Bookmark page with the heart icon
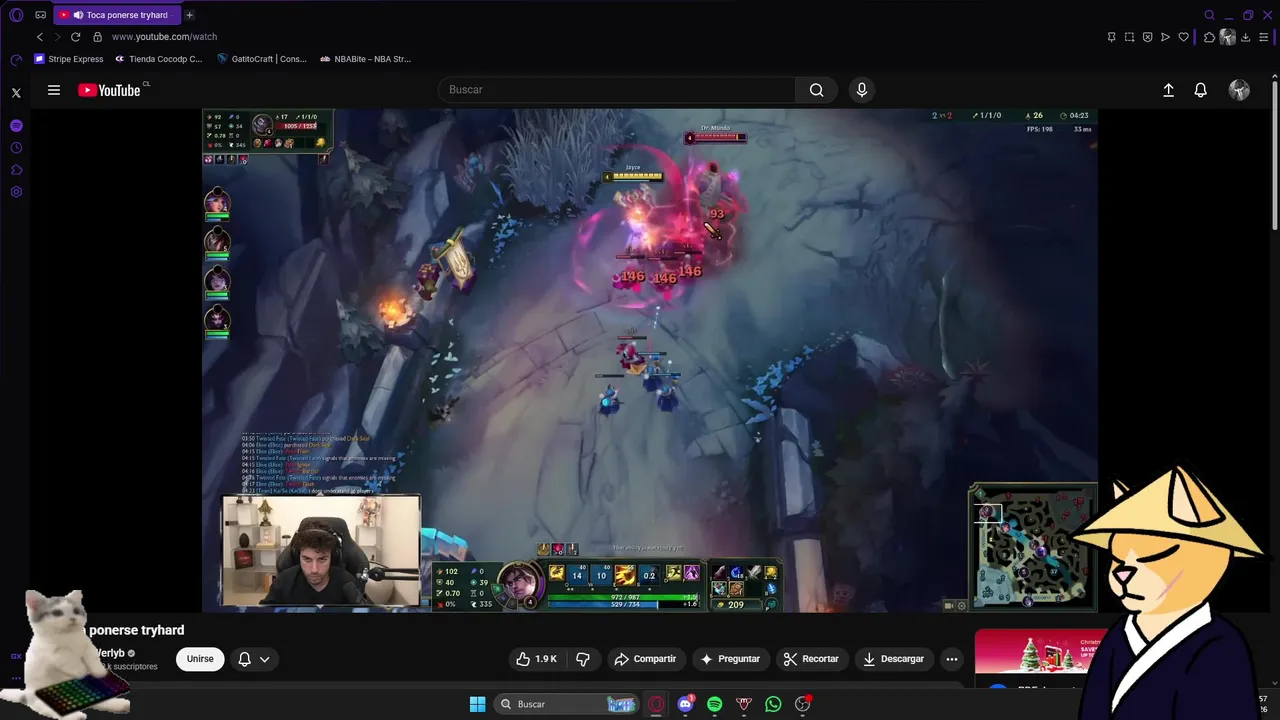Image resolution: width=1280 pixels, height=720 pixels. (1183, 37)
